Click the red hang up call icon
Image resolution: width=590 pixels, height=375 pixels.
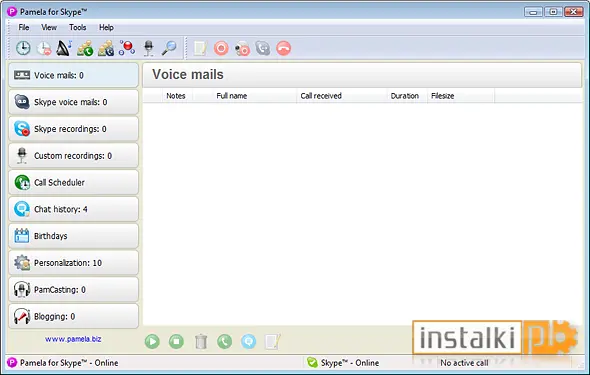283,48
